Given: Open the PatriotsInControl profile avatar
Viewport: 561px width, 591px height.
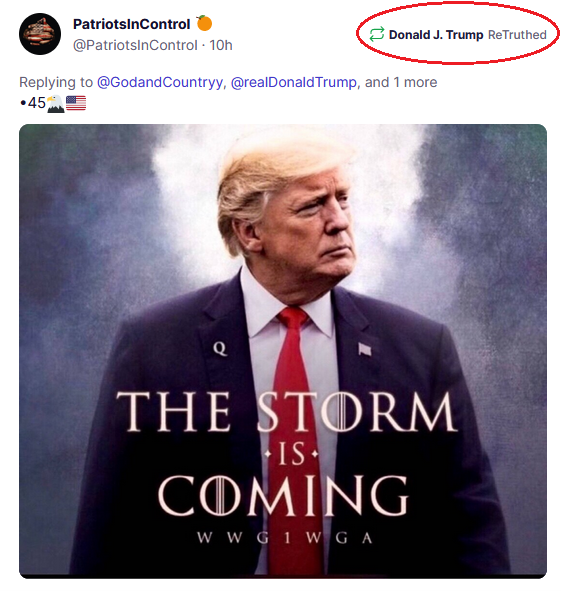Looking at the screenshot, I should pos(40,34).
